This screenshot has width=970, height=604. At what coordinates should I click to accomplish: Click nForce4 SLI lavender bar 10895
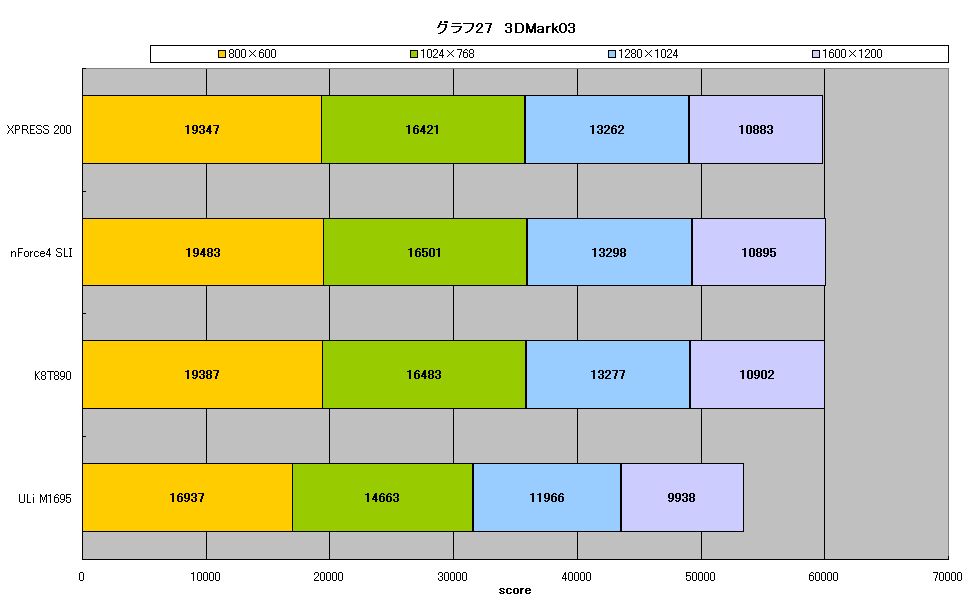(x=758, y=252)
